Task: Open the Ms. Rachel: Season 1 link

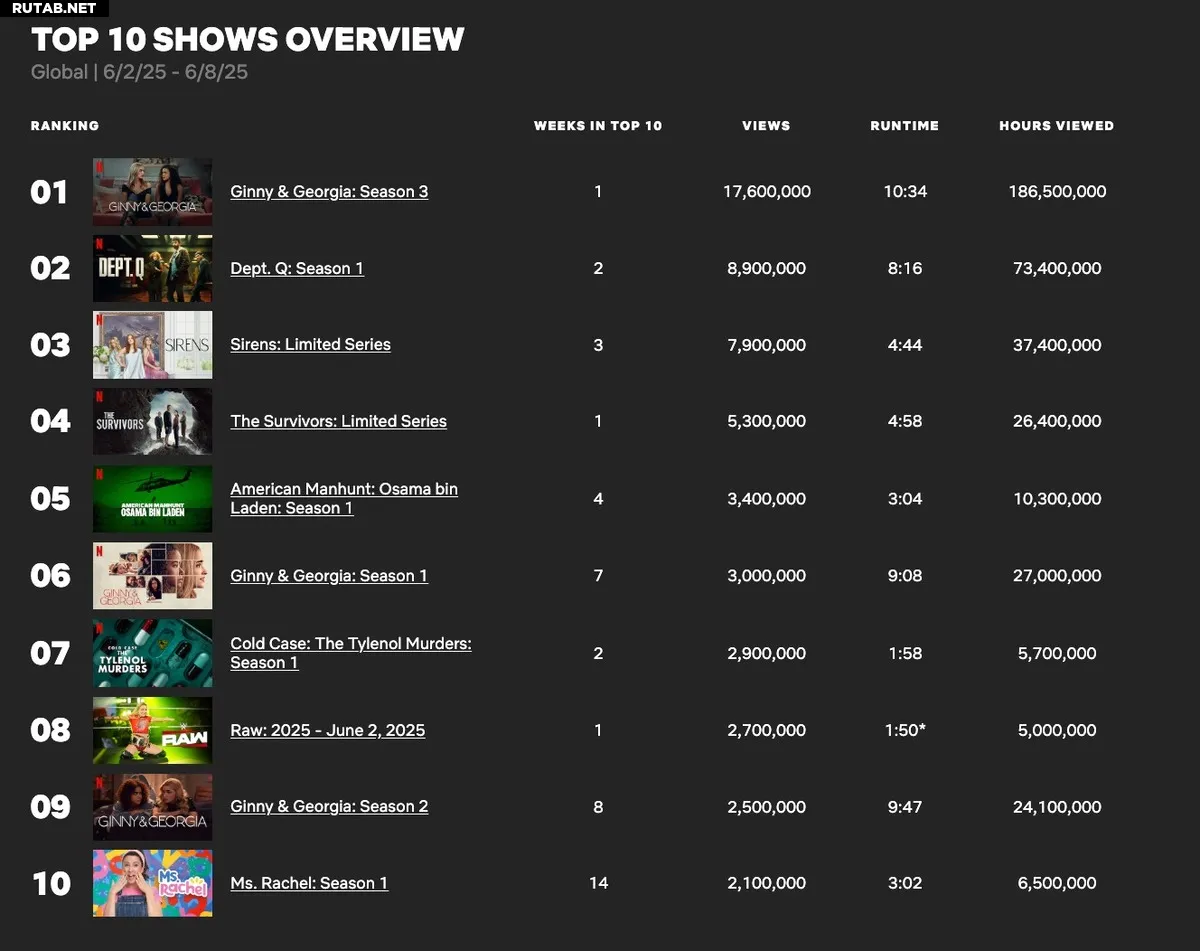Action: click(x=309, y=883)
